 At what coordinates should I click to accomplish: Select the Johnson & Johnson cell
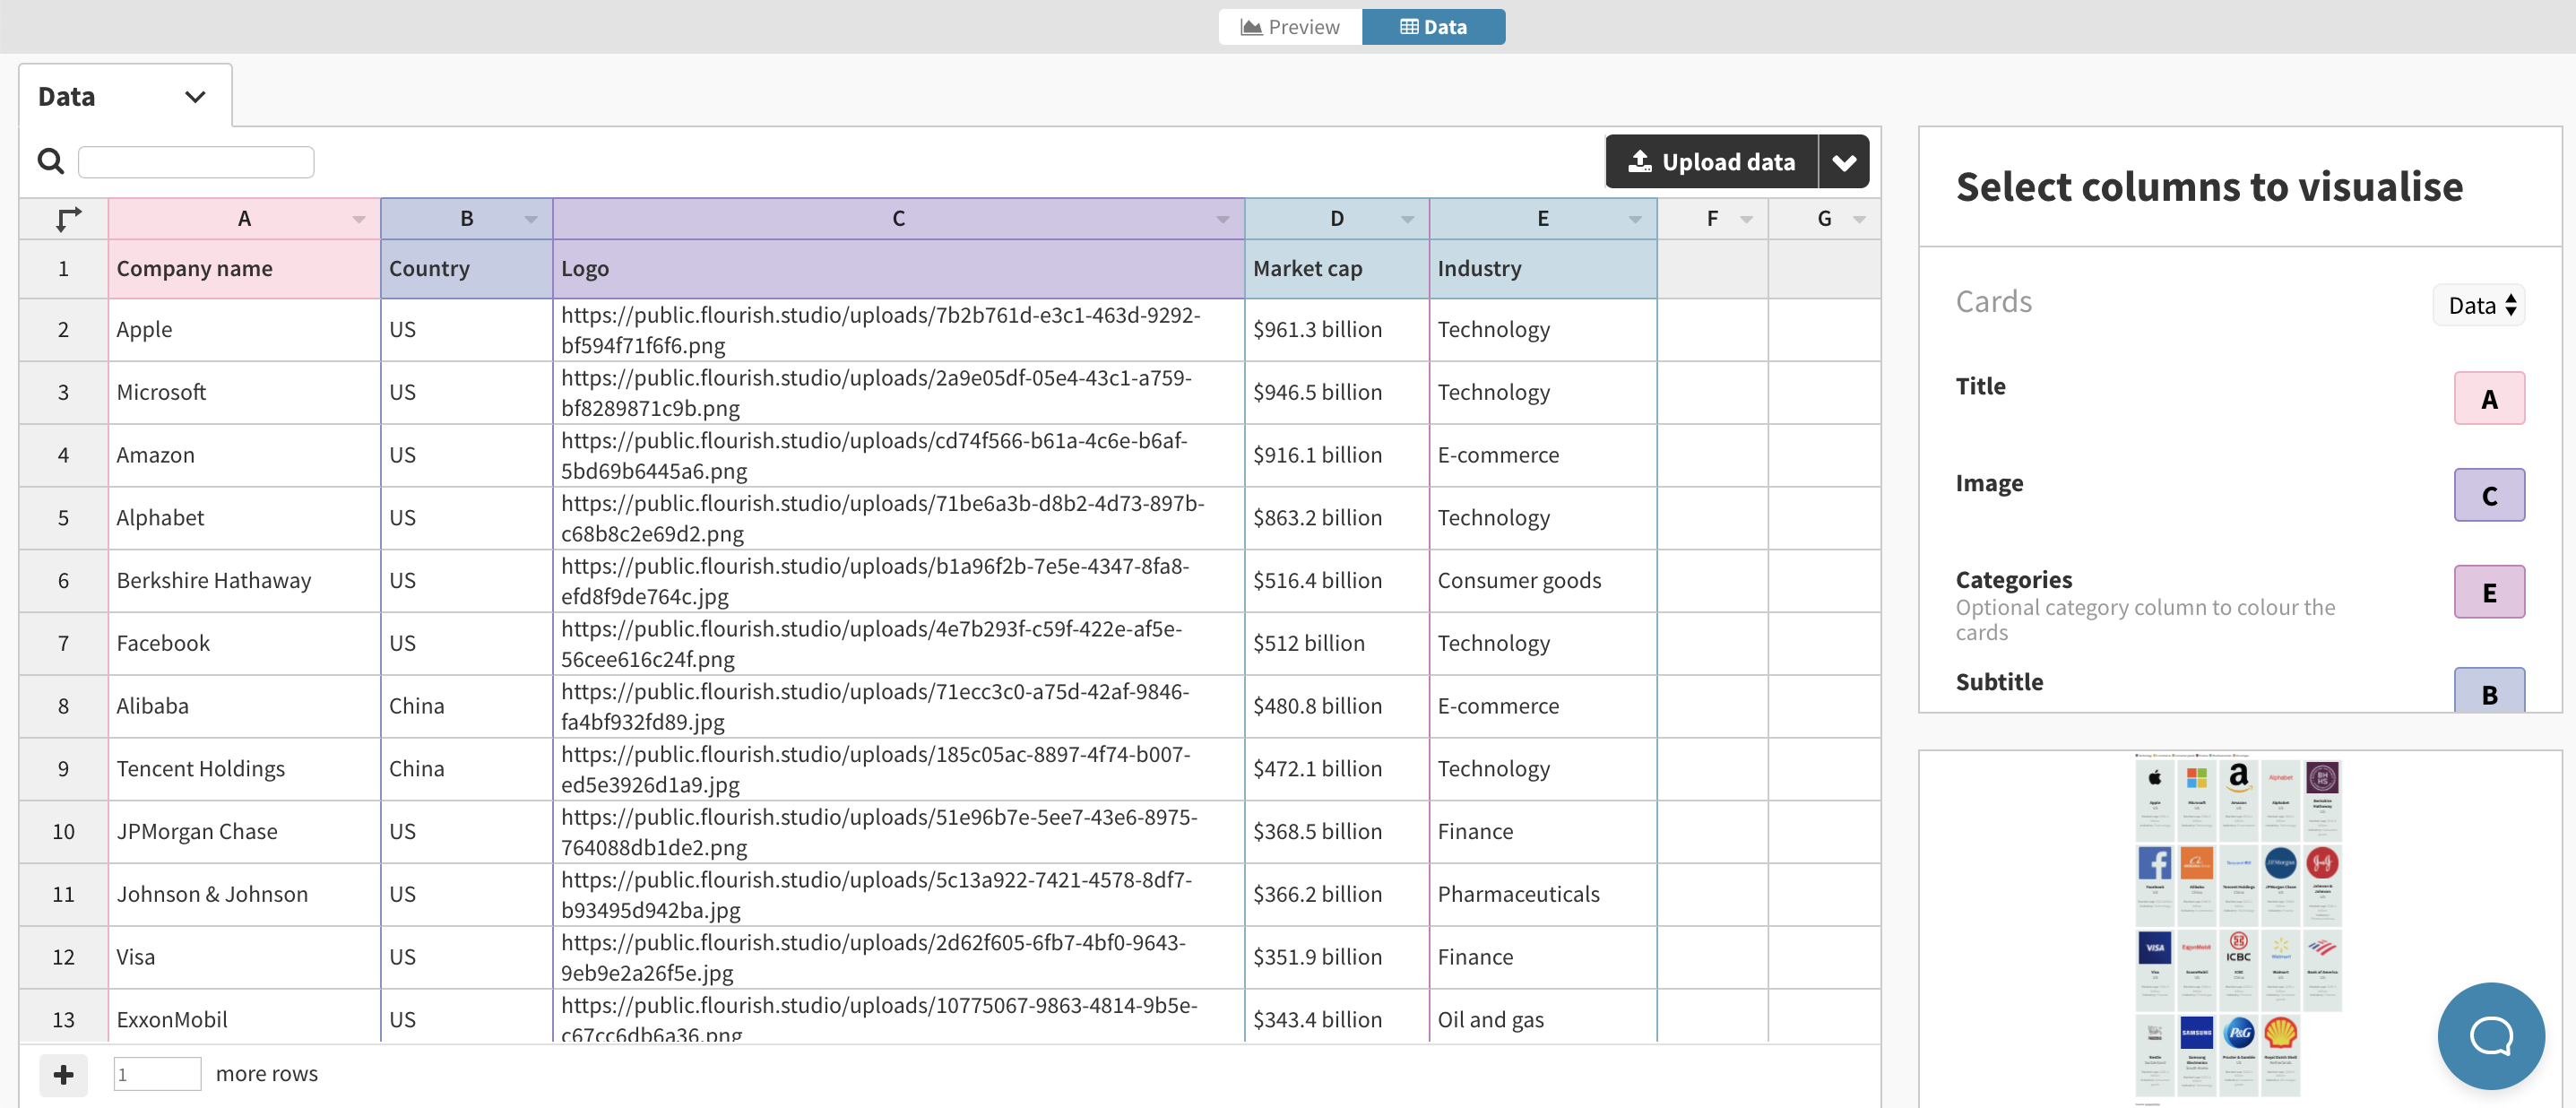click(244, 895)
